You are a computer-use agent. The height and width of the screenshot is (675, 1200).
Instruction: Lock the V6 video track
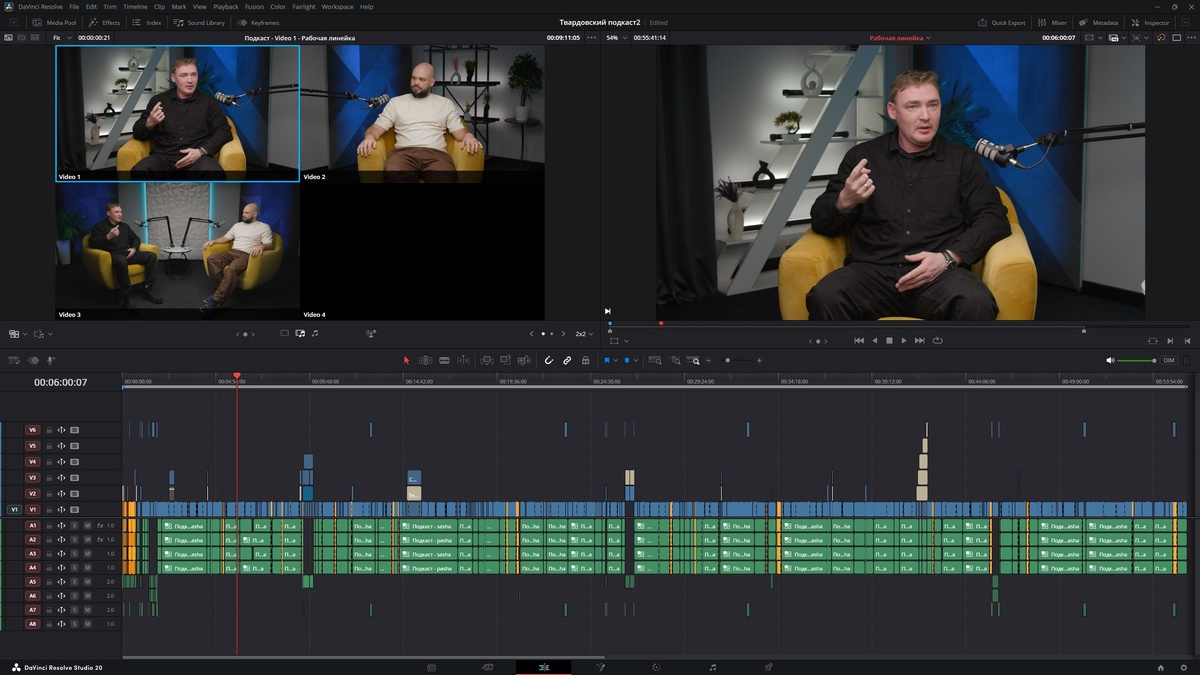click(48, 430)
